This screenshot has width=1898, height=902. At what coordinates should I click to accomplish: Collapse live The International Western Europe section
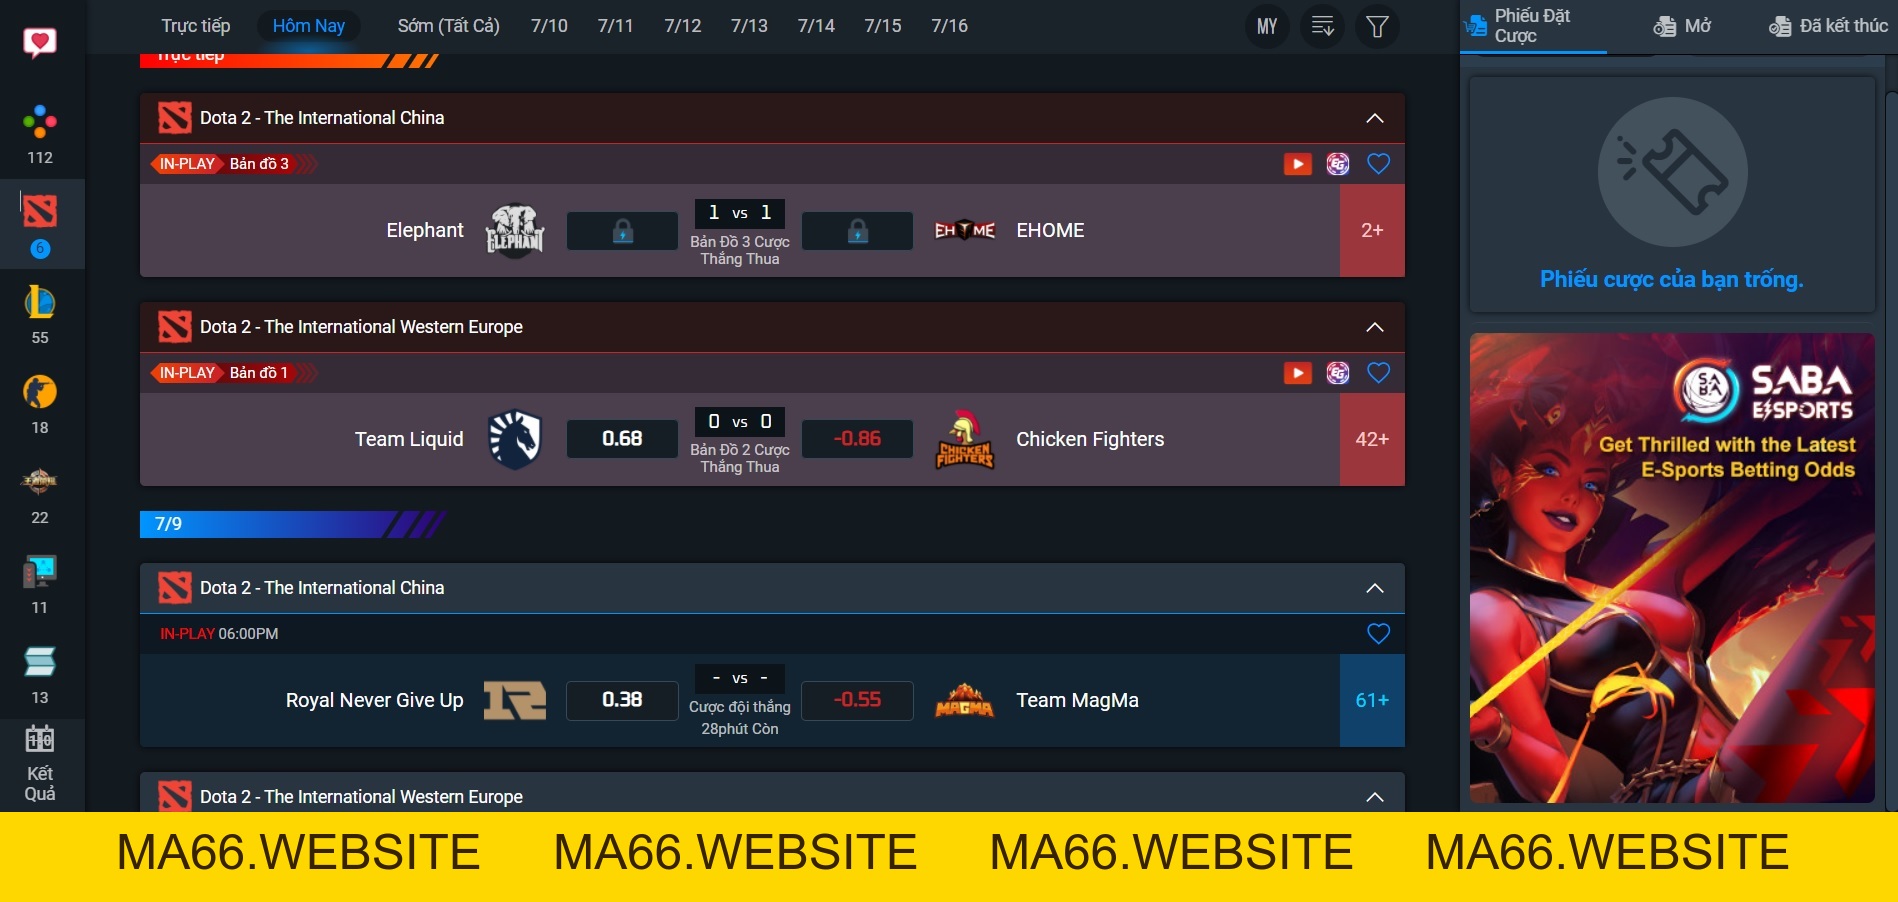(1375, 327)
